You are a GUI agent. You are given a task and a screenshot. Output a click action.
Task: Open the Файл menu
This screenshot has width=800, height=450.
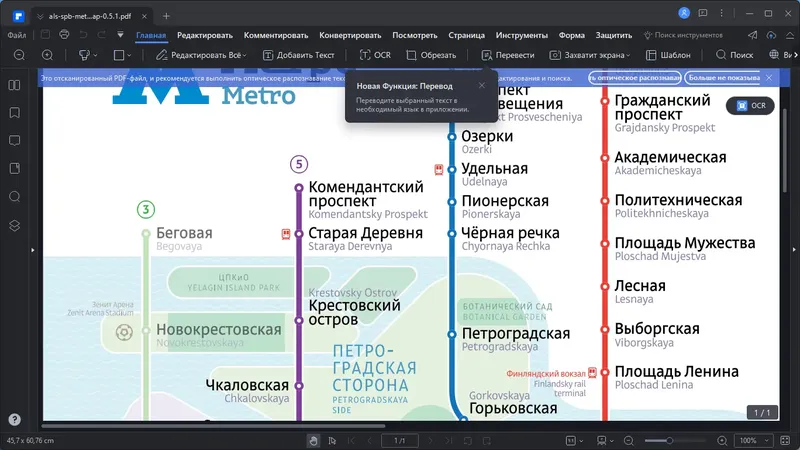point(17,35)
